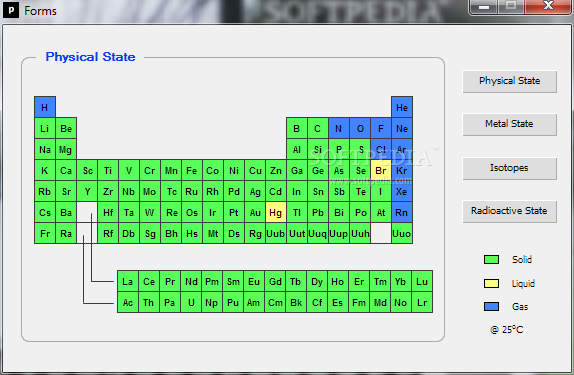Click the Lawrencium (Lr) cell
Image resolution: width=574 pixels, height=375 pixels.
422,302
